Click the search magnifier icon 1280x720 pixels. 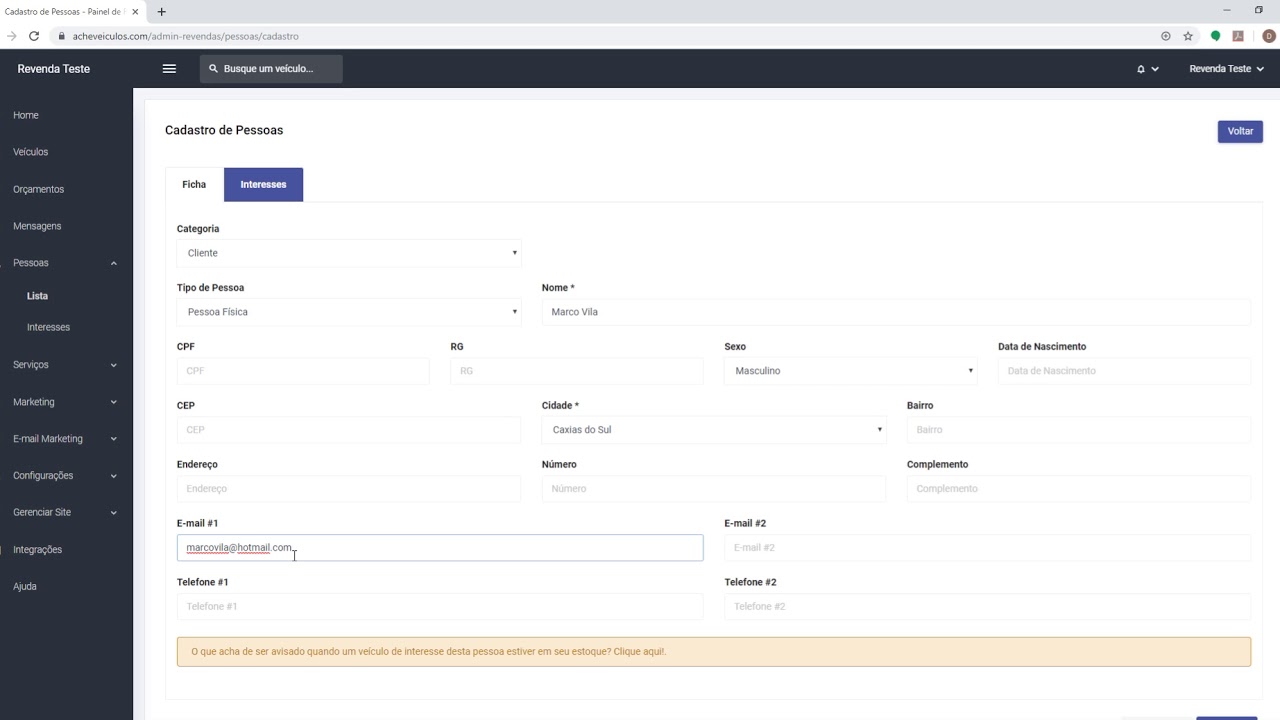[214, 69]
